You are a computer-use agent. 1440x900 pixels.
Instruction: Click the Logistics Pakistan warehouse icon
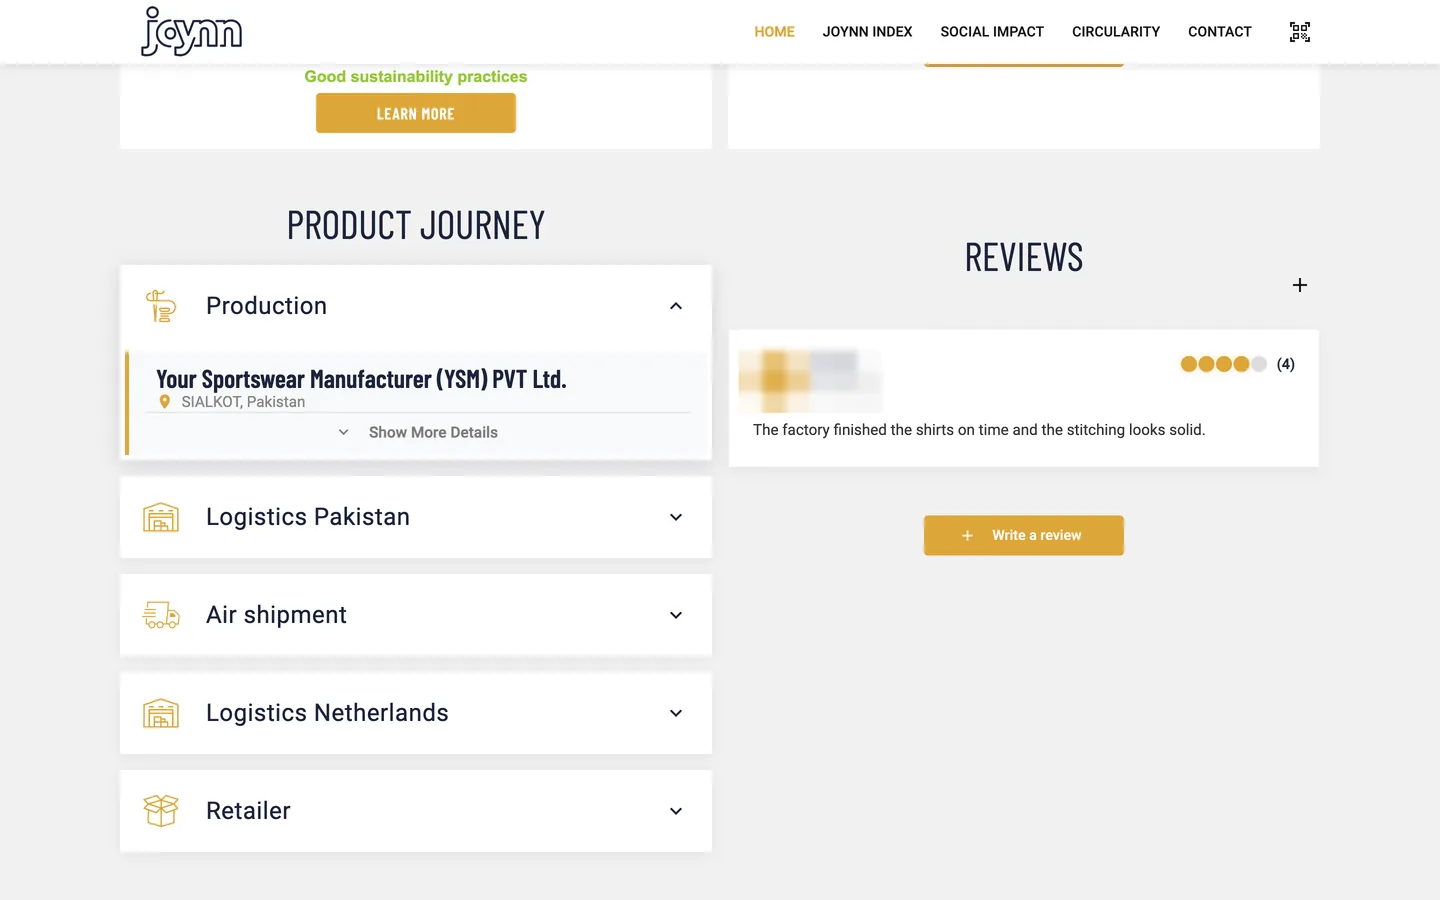click(161, 517)
